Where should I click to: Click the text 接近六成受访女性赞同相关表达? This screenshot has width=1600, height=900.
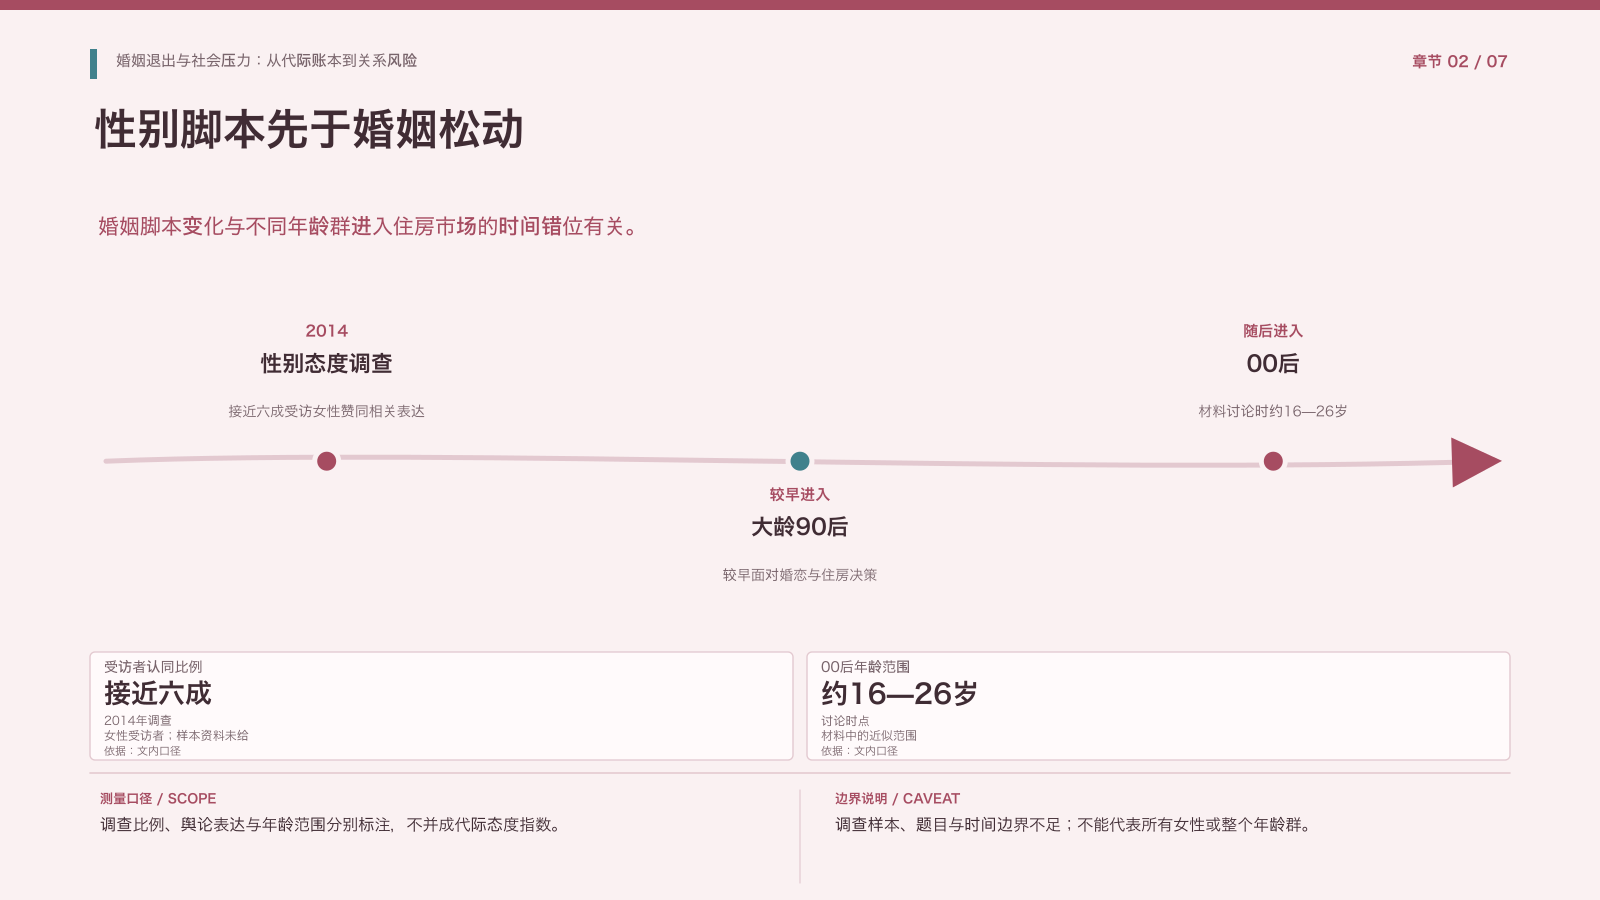coord(326,411)
